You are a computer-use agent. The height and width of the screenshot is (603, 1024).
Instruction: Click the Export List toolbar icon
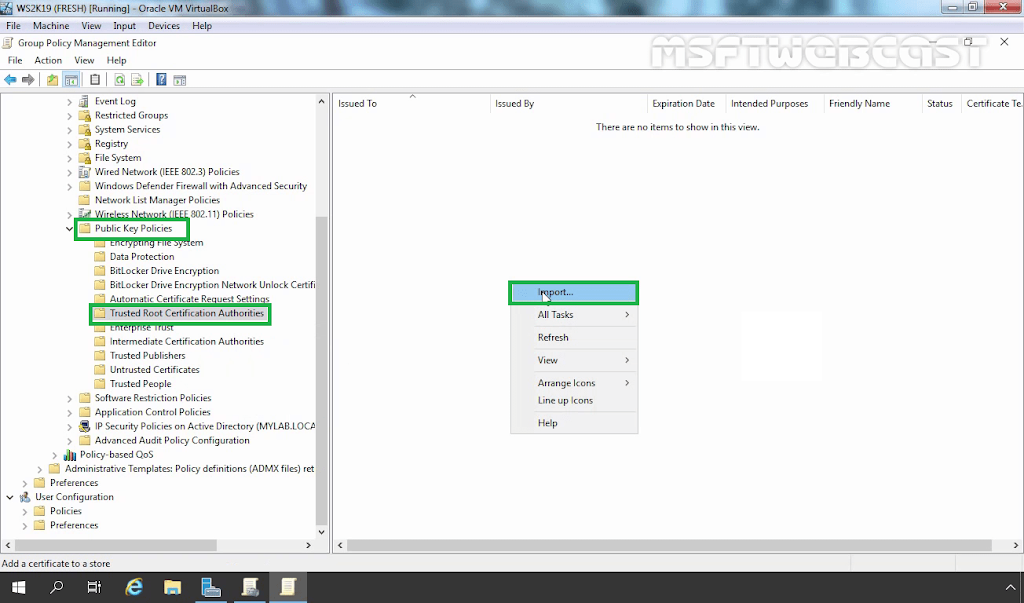point(137,80)
